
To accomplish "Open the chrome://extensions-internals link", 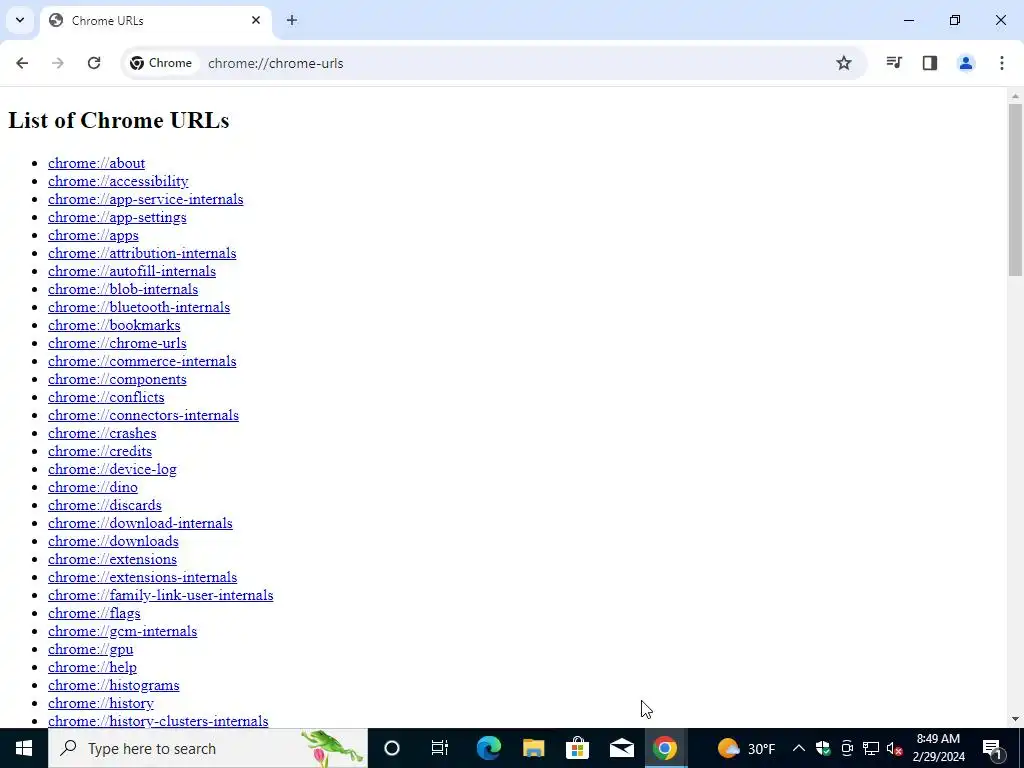I will click(142, 577).
